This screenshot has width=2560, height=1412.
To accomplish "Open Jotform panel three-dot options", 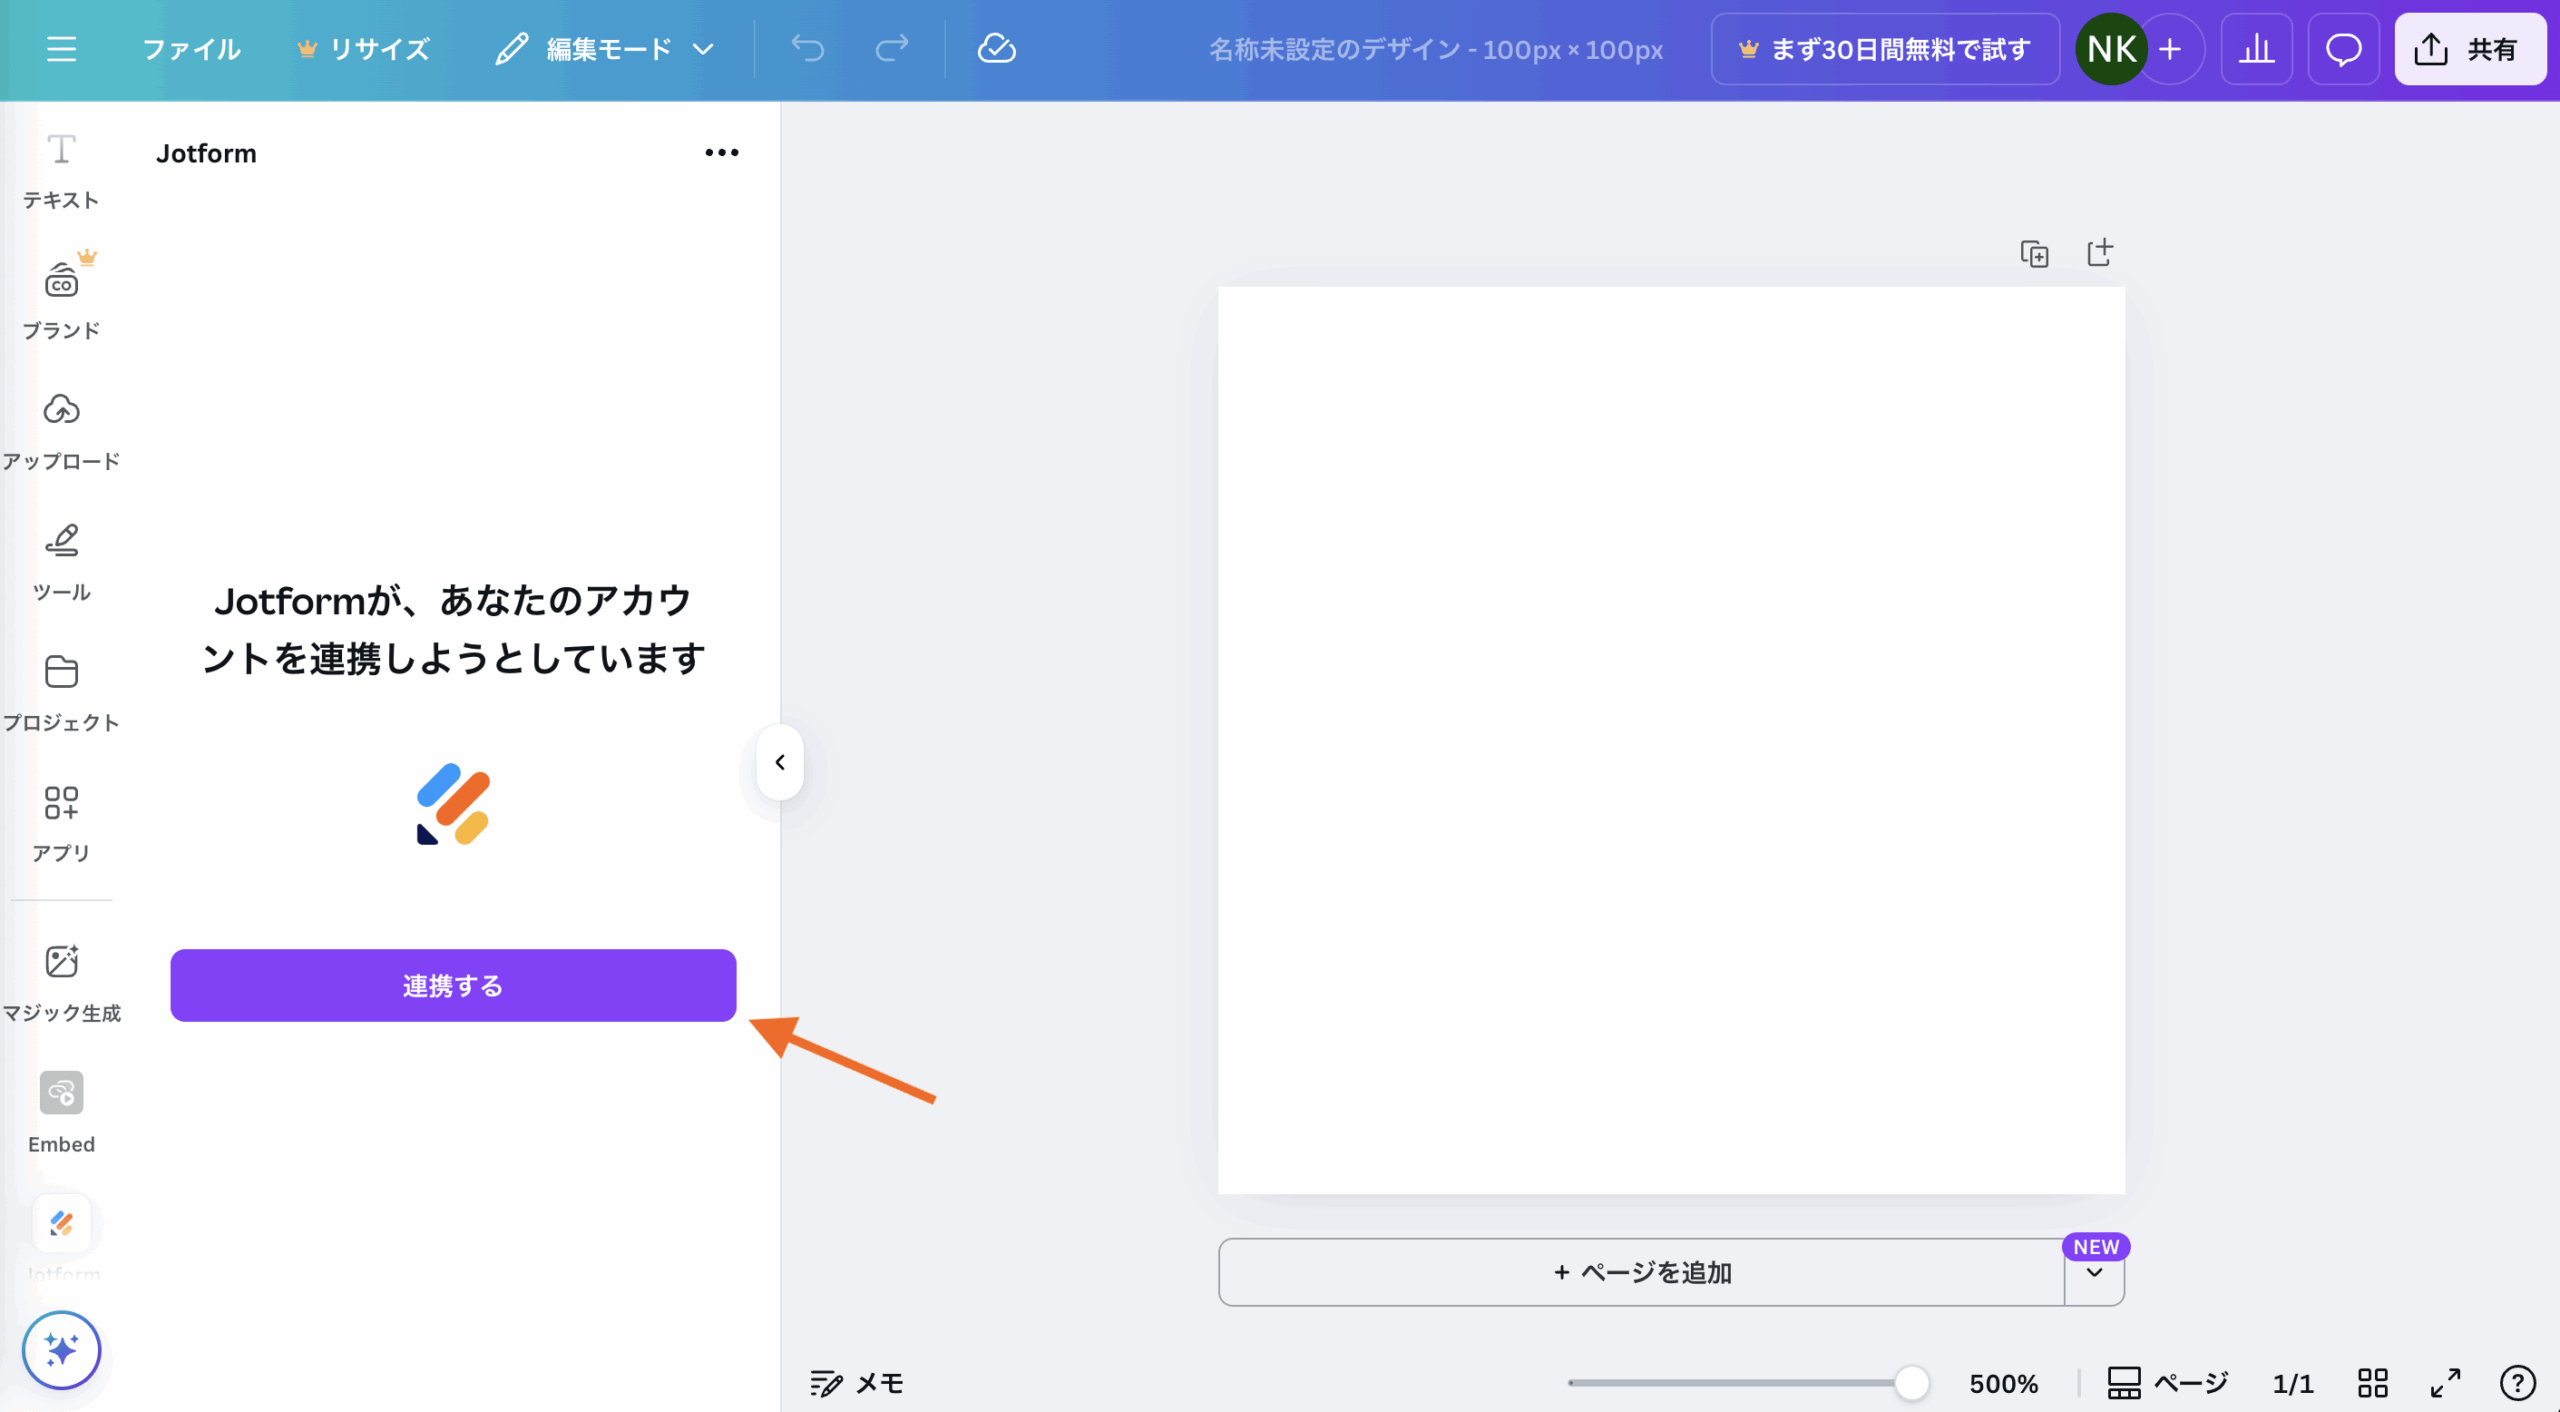I will pos(721,153).
